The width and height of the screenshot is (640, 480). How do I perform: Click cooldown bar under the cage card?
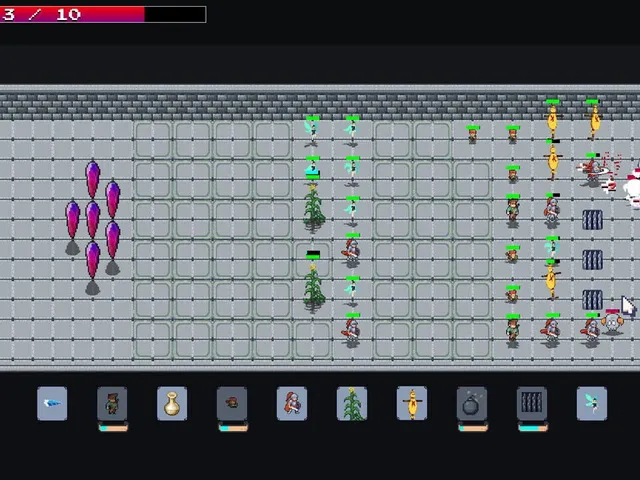(533, 428)
